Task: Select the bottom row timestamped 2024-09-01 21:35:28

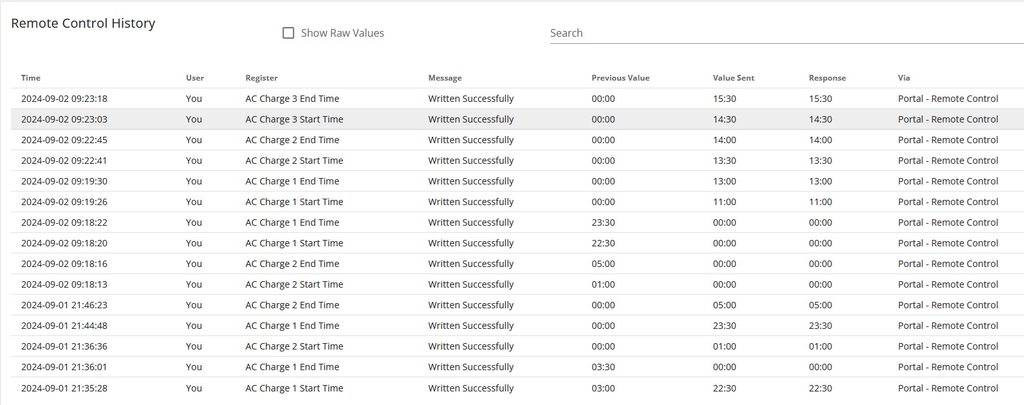Action: point(64,388)
